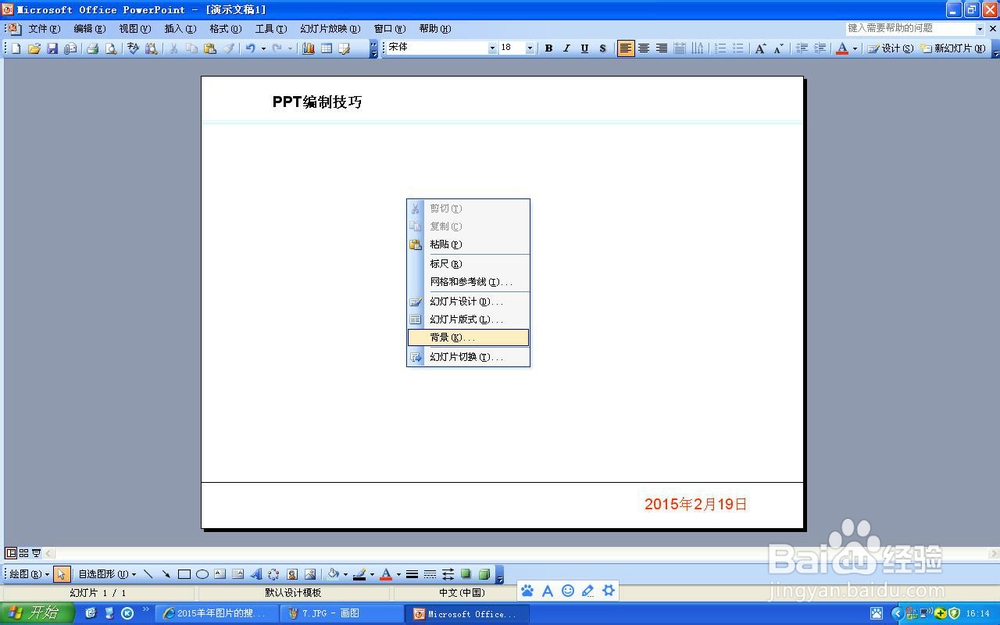Image resolution: width=1000 pixels, height=625 pixels.
Task: Open the font name dropdown
Action: pos(492,48)
